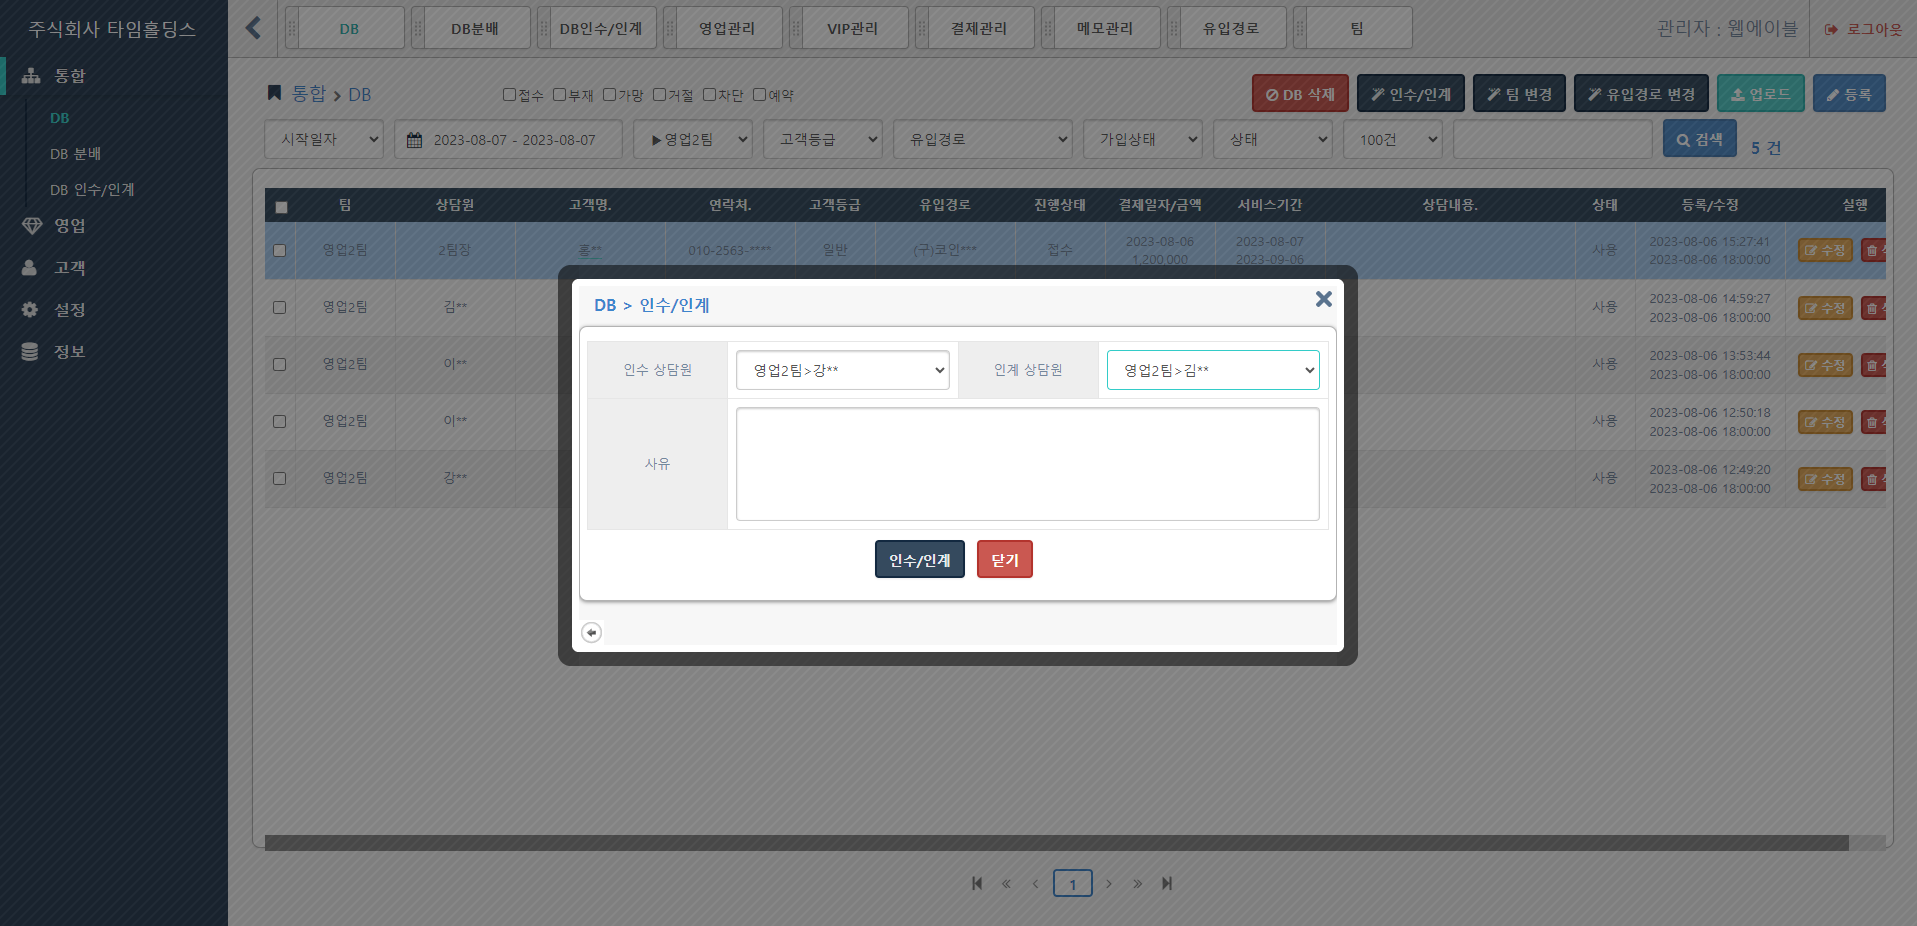Enable the 가망 filter checkbox
This screenshot has height=926, width=1917.
click(610, 94)
